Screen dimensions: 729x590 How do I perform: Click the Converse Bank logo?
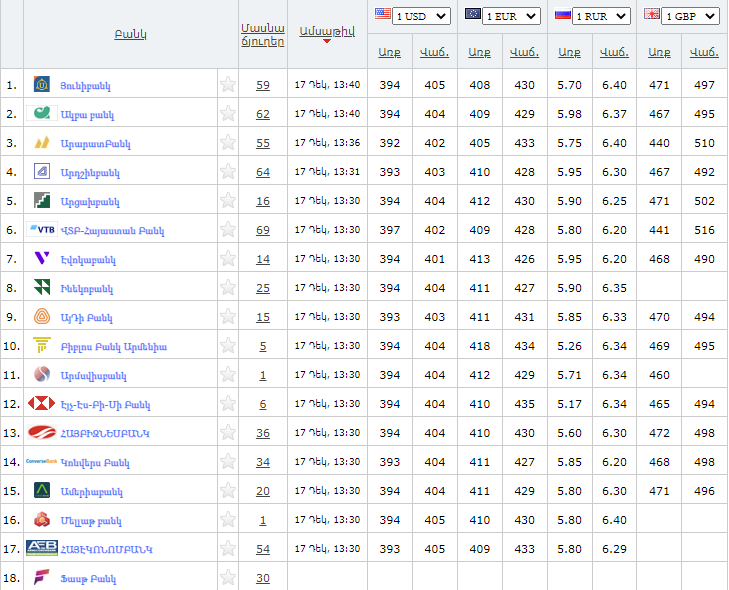(x=42, y=462)
